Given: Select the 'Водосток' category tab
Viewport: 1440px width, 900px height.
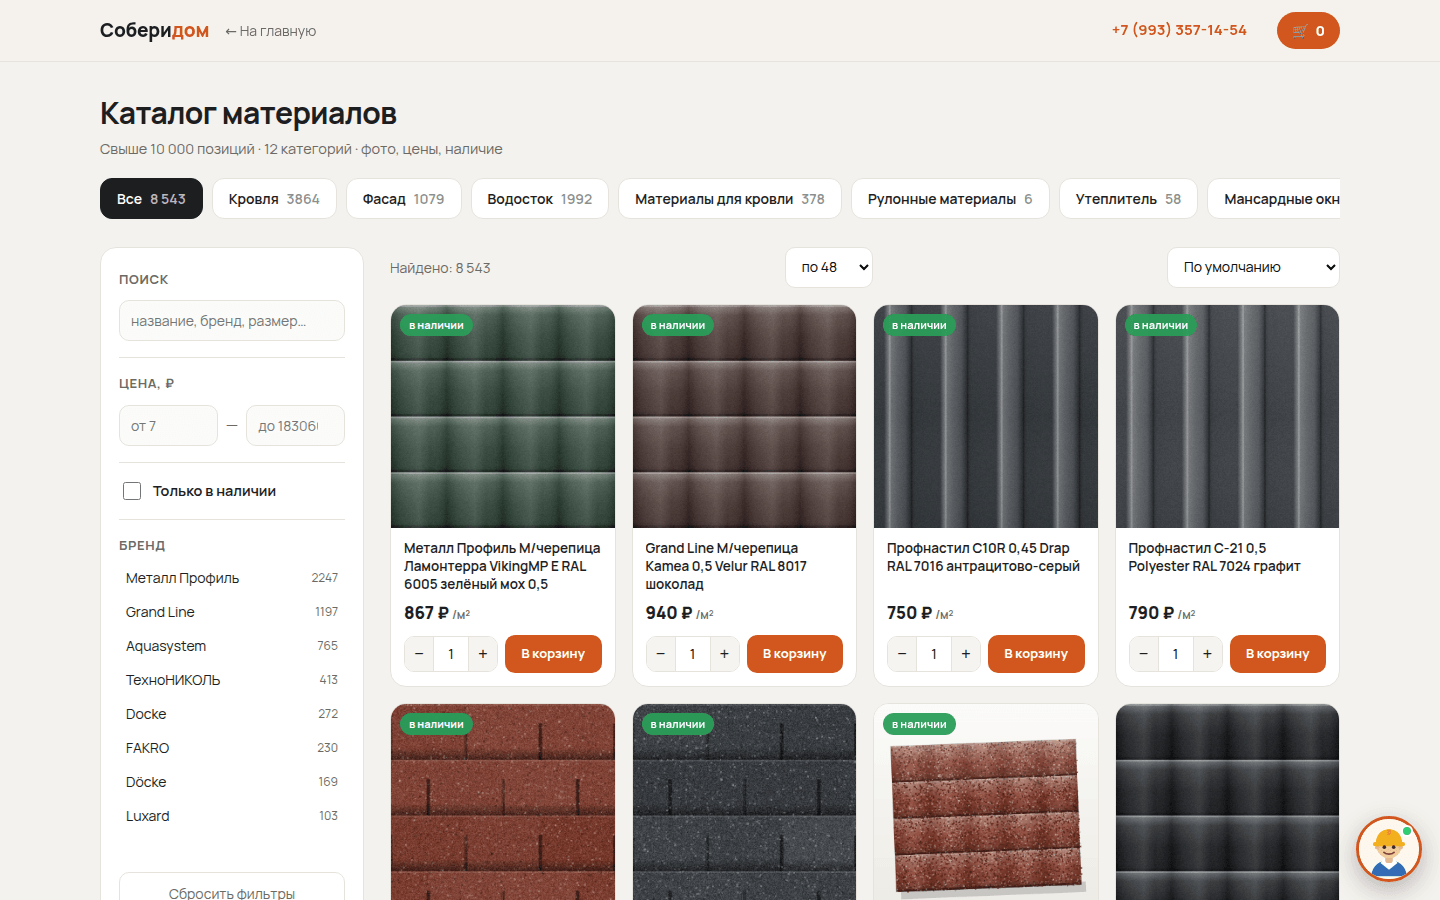Looking at the screenshot, I should pos(540,198).
